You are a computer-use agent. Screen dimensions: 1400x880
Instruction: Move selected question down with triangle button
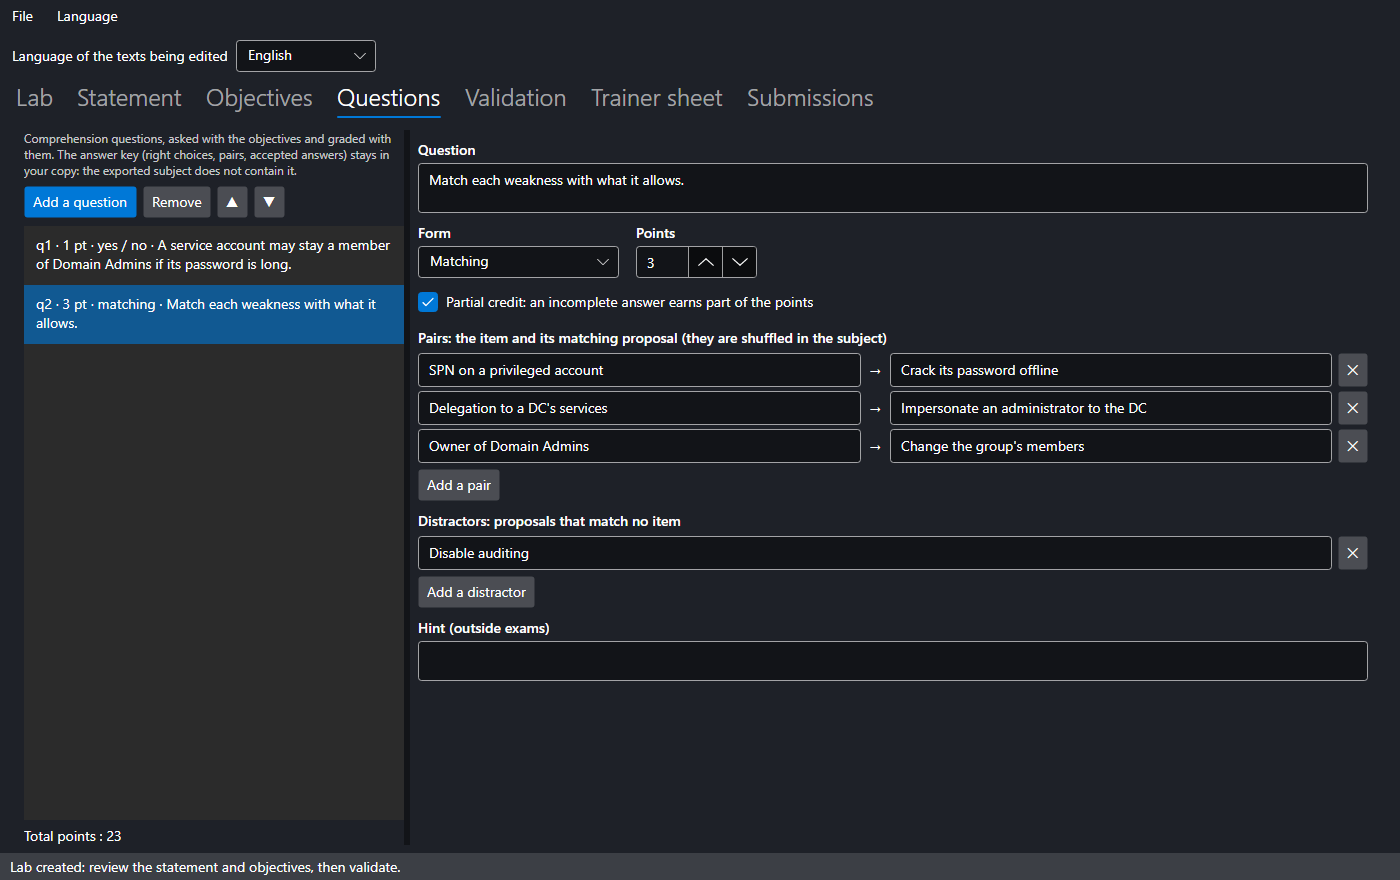click(x=269, y=202)
